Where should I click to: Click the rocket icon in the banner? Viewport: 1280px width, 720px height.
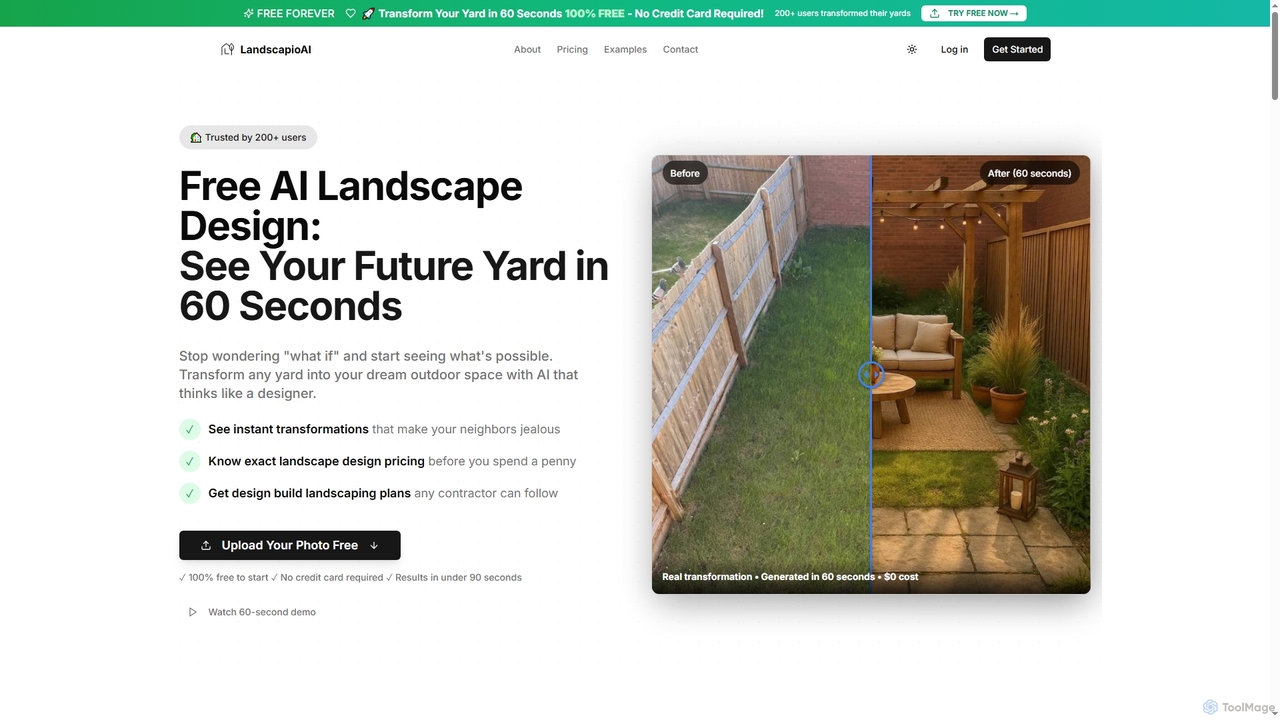368,13
